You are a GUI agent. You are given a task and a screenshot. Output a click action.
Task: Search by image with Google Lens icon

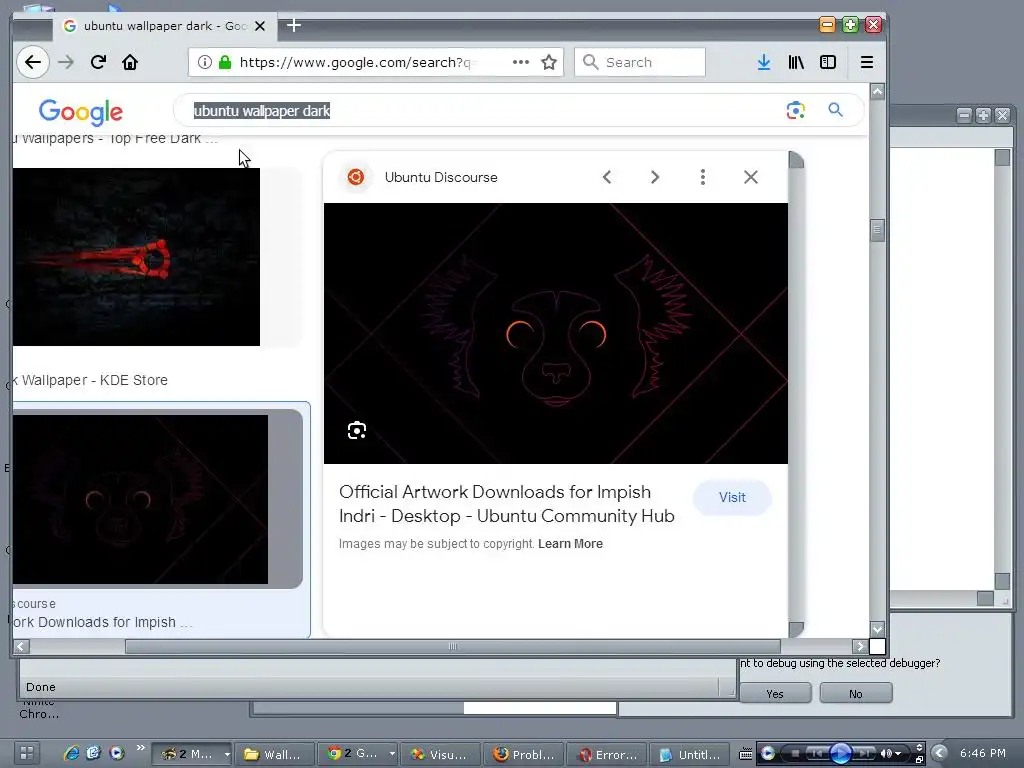pos(795,110)
